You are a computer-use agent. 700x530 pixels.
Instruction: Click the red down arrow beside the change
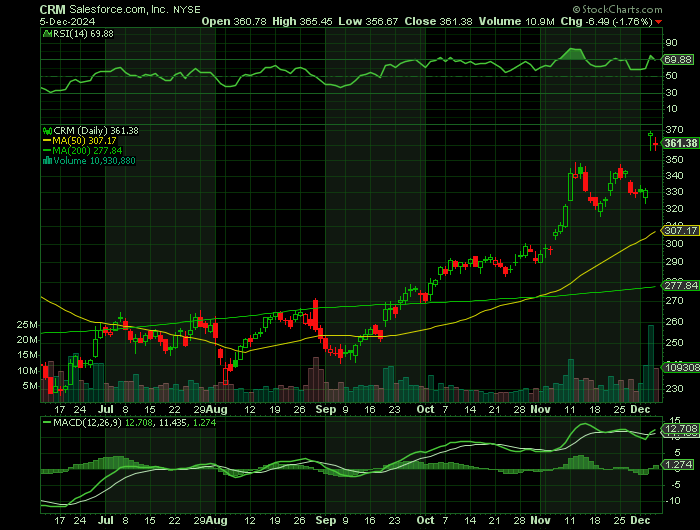pos(658,22)
